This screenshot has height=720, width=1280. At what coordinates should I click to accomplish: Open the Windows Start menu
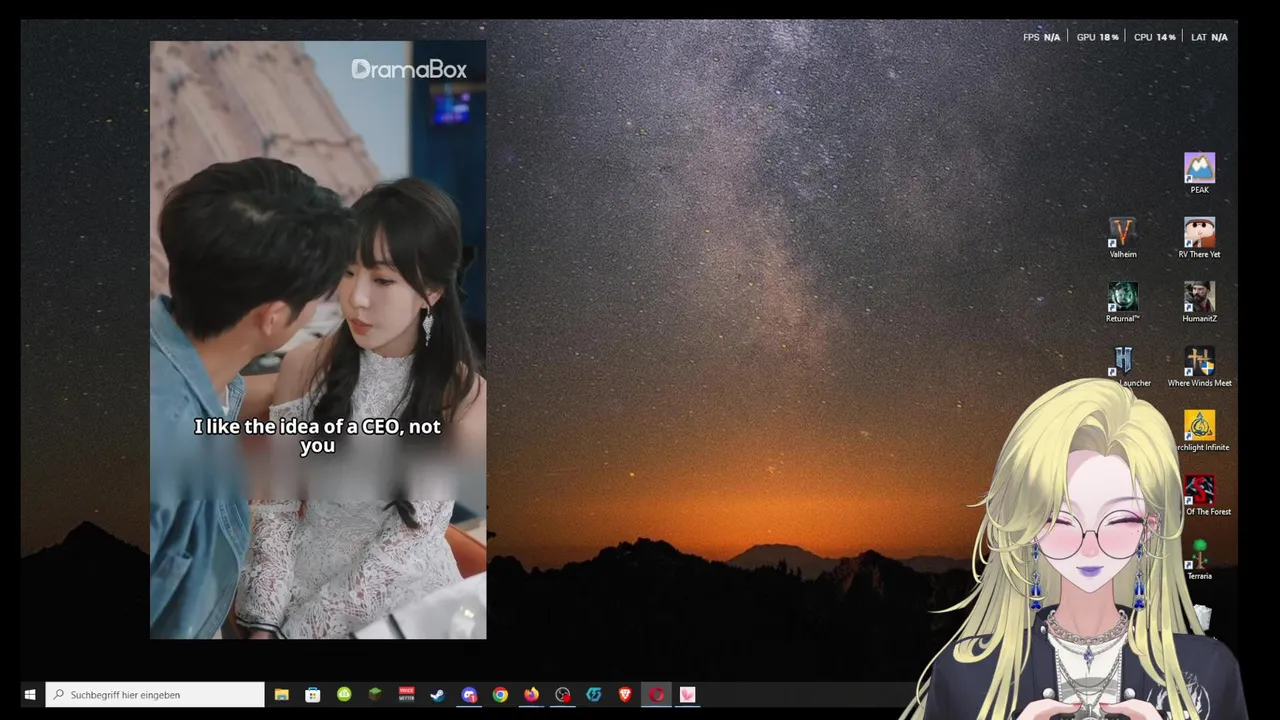point(30,694)
